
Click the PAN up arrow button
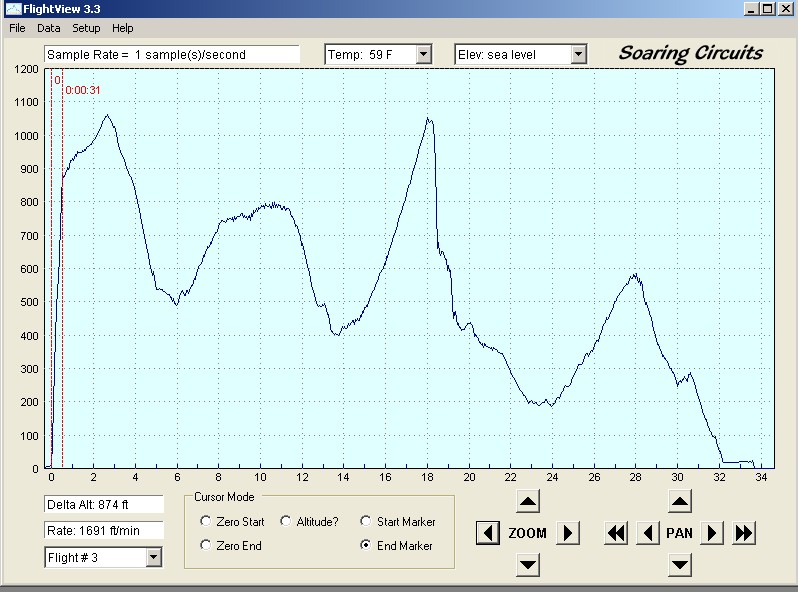(x=679, y=502)
